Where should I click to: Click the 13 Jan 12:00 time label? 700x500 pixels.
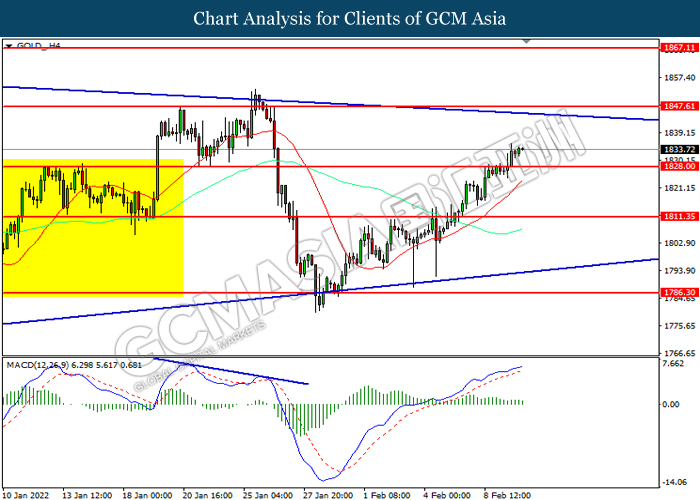[x=87, y=495]
